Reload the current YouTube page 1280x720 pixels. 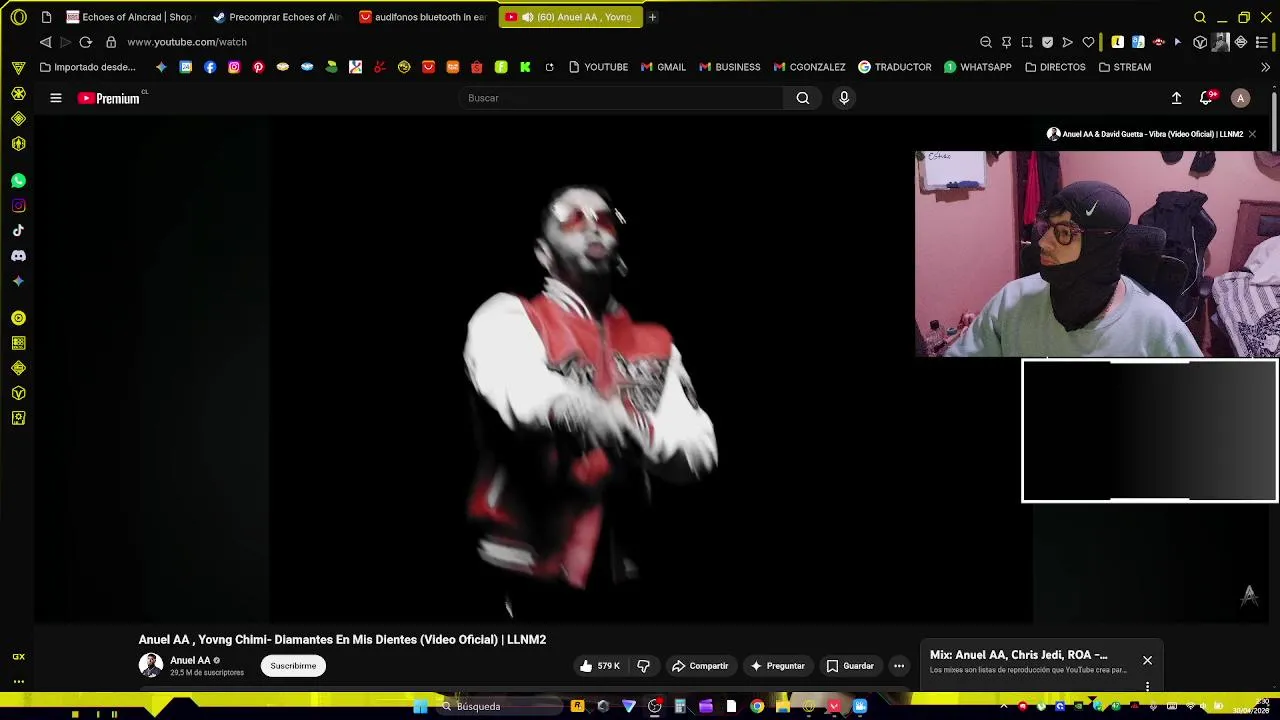click(x=85, y=42)
